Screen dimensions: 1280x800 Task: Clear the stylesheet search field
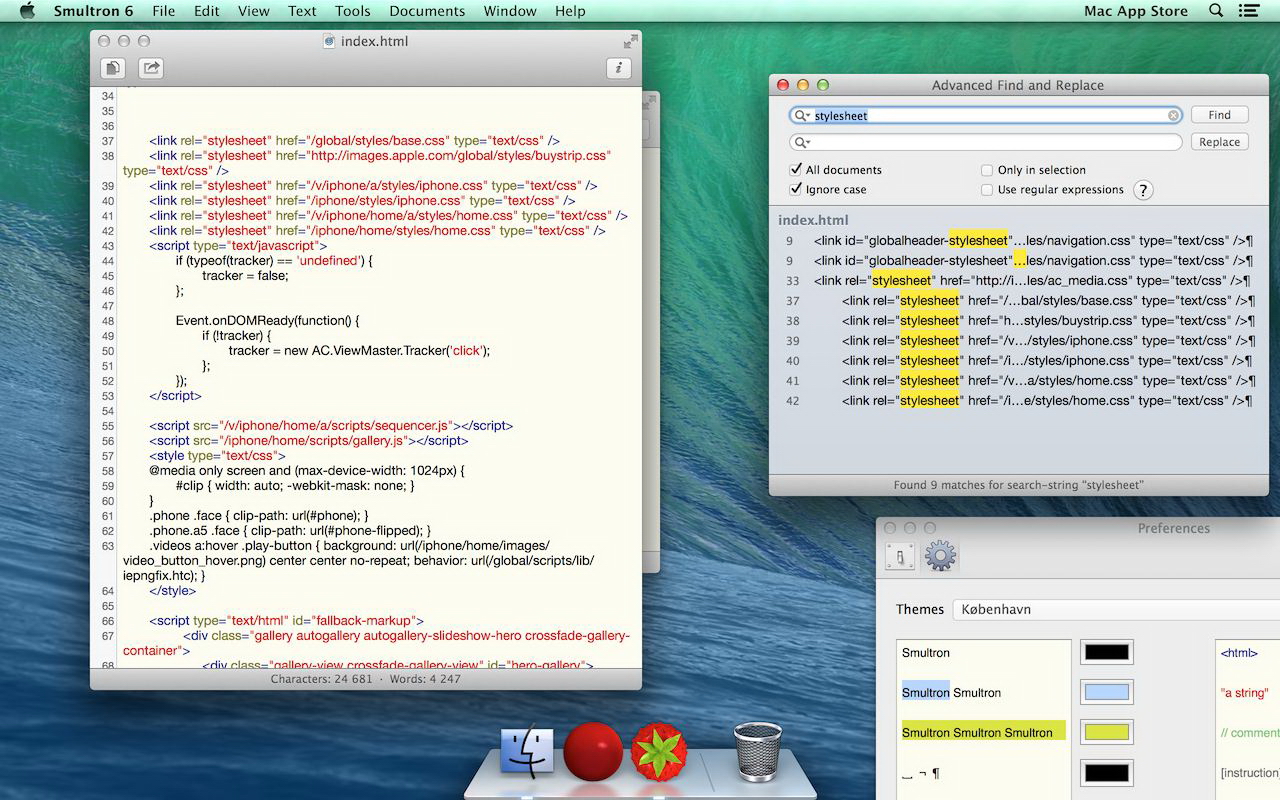click(x=1173, y=116)
